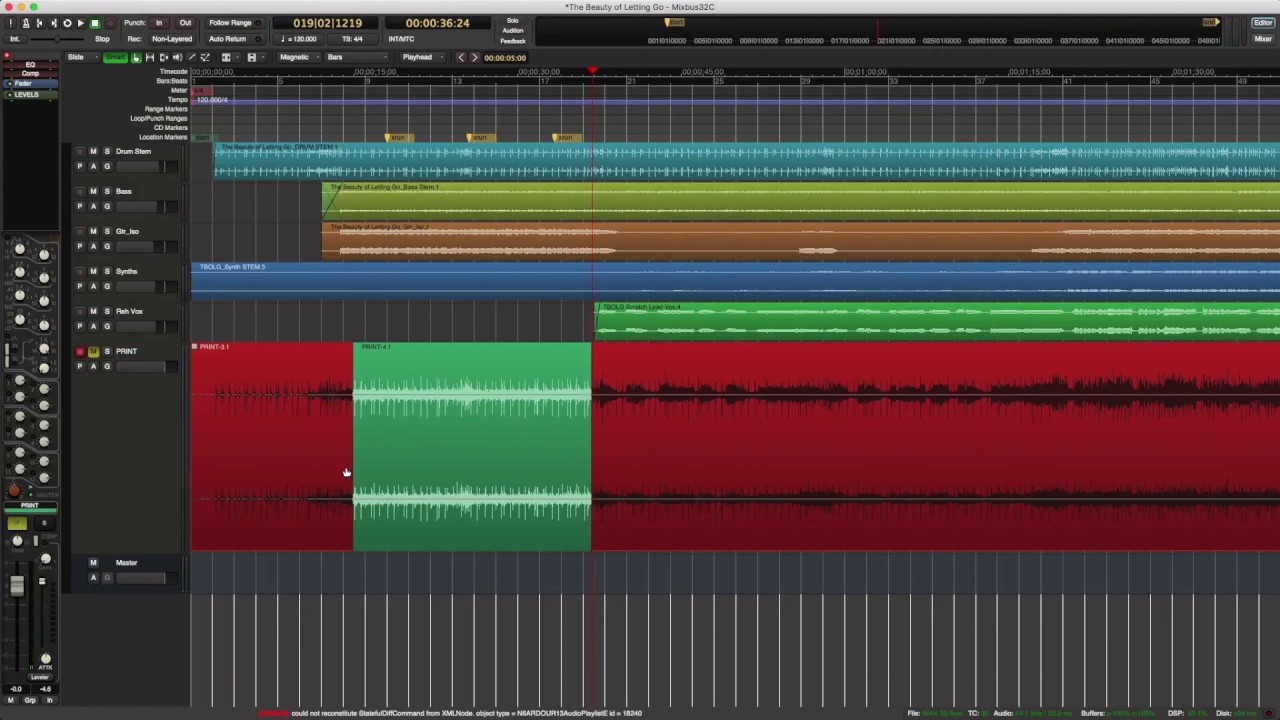Image resolution: width=1280 pixels, height=720 pixels.
Task: Solo the PRINT track
Action: pos(107,351)
